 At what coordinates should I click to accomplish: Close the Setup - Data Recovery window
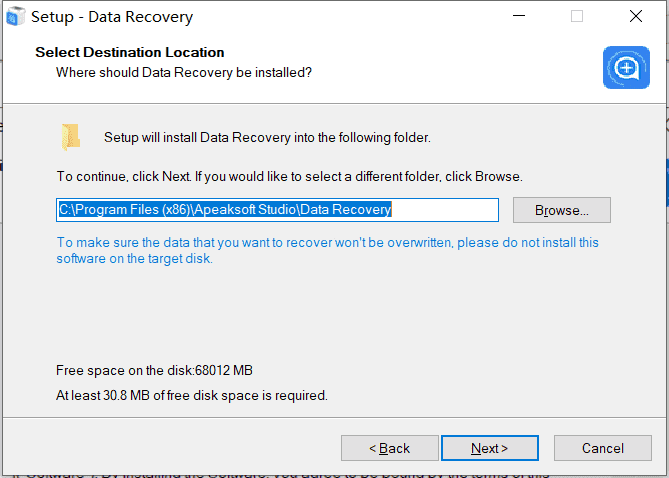tap(636, 16)
